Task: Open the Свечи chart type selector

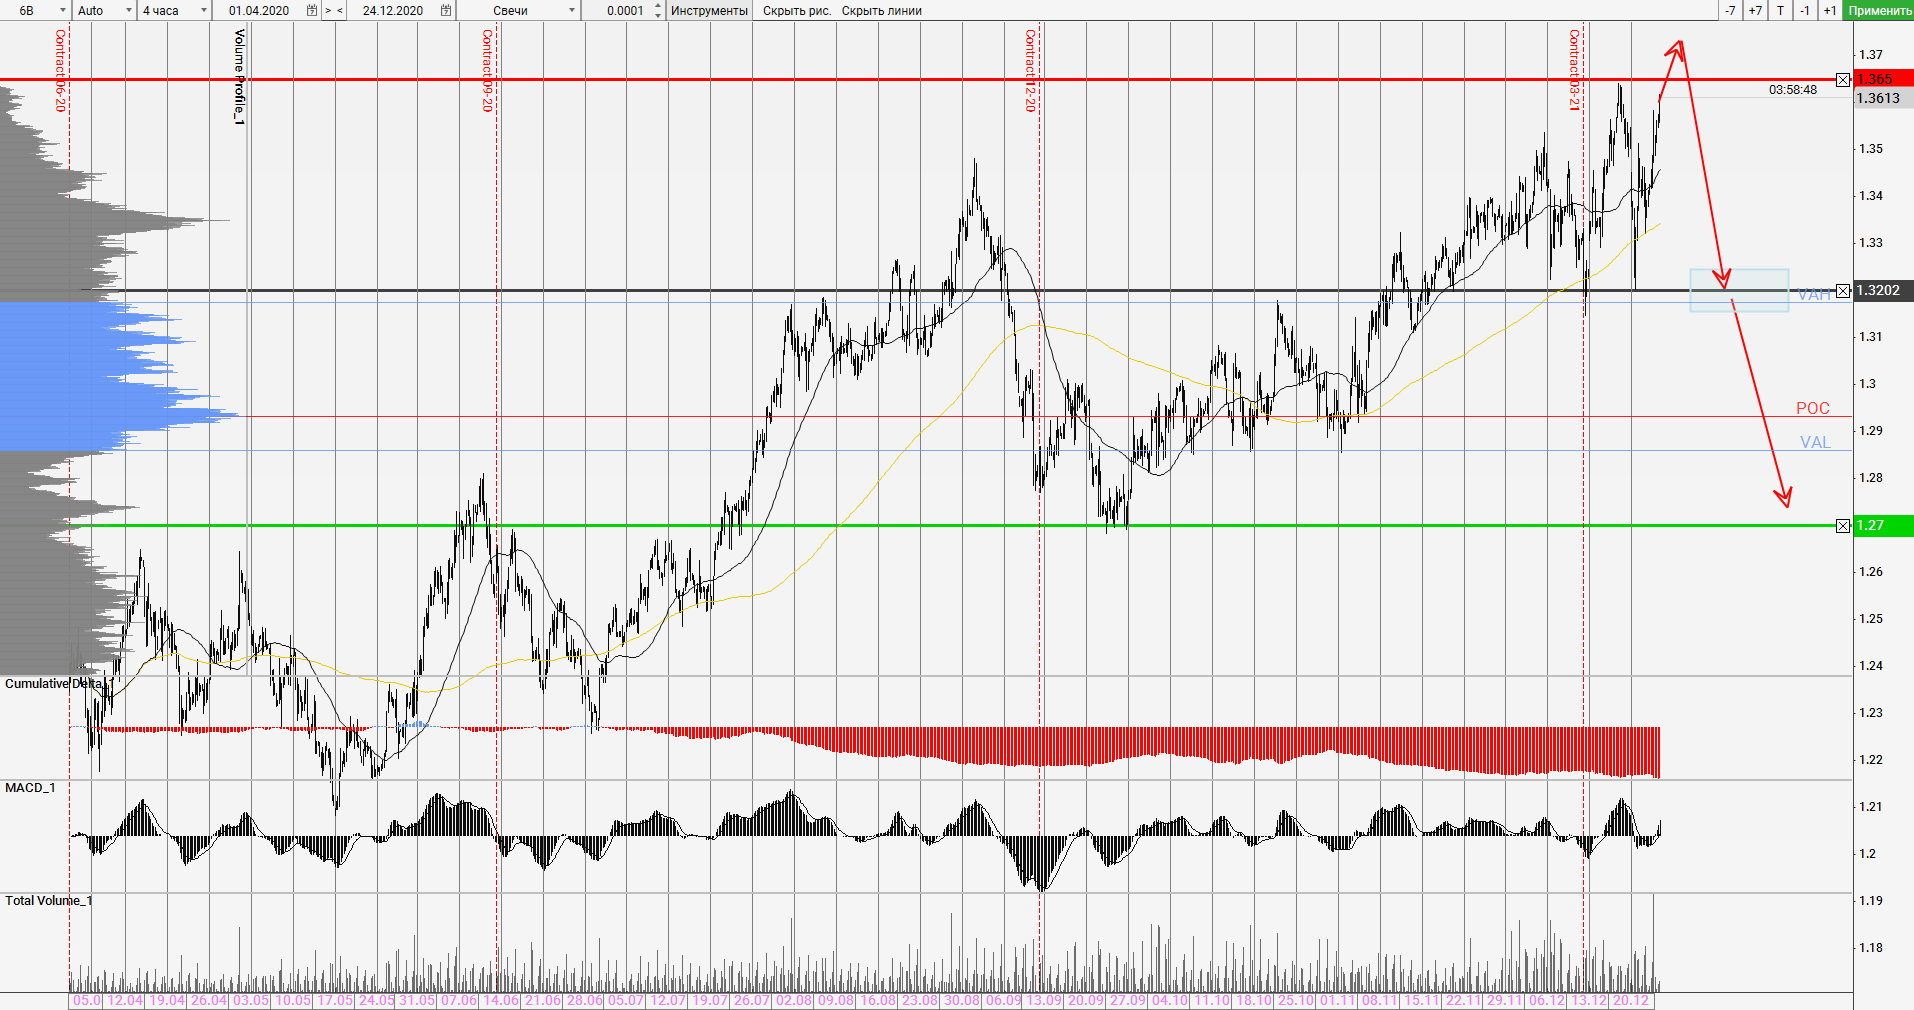Action: [572, 10]
